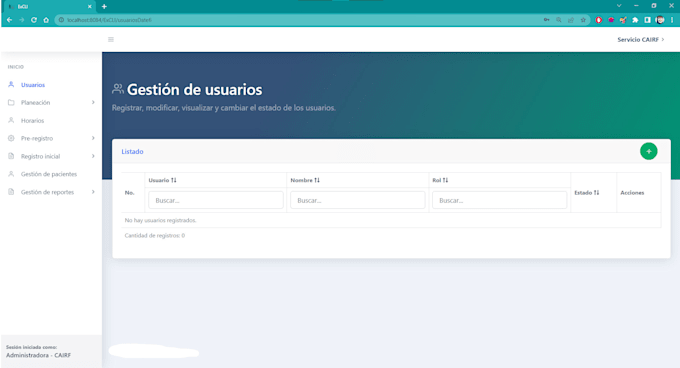Open Gestión de reportes menu item
Image resolution: width=680 pixels, height=368 pixels.
coord(47,192)
